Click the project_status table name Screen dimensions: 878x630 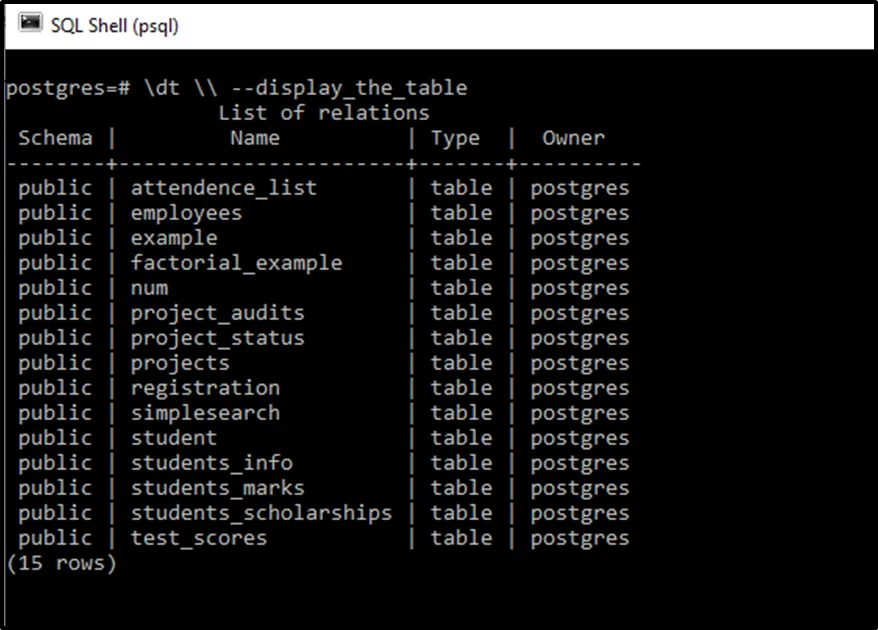coord(217,338)
